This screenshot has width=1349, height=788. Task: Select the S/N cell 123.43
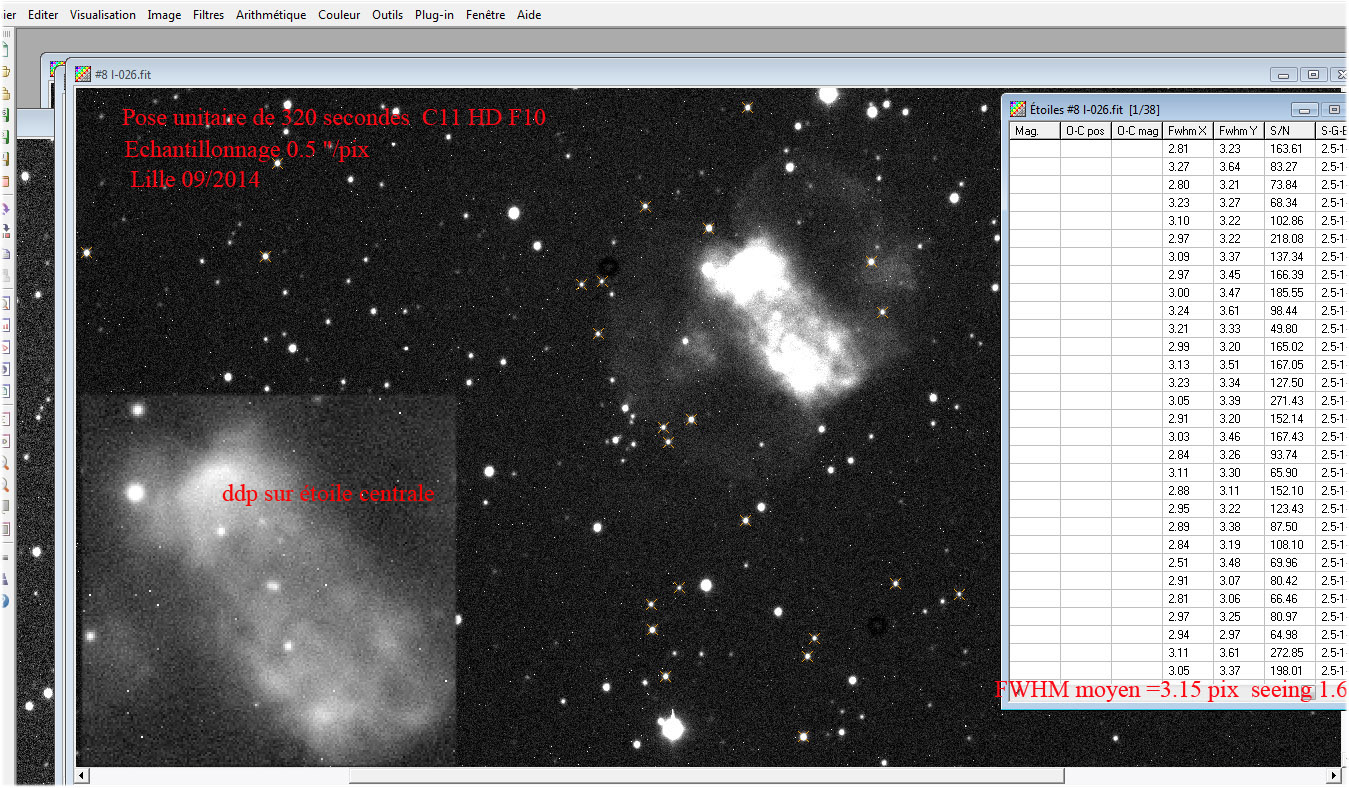coord(1292,509)
